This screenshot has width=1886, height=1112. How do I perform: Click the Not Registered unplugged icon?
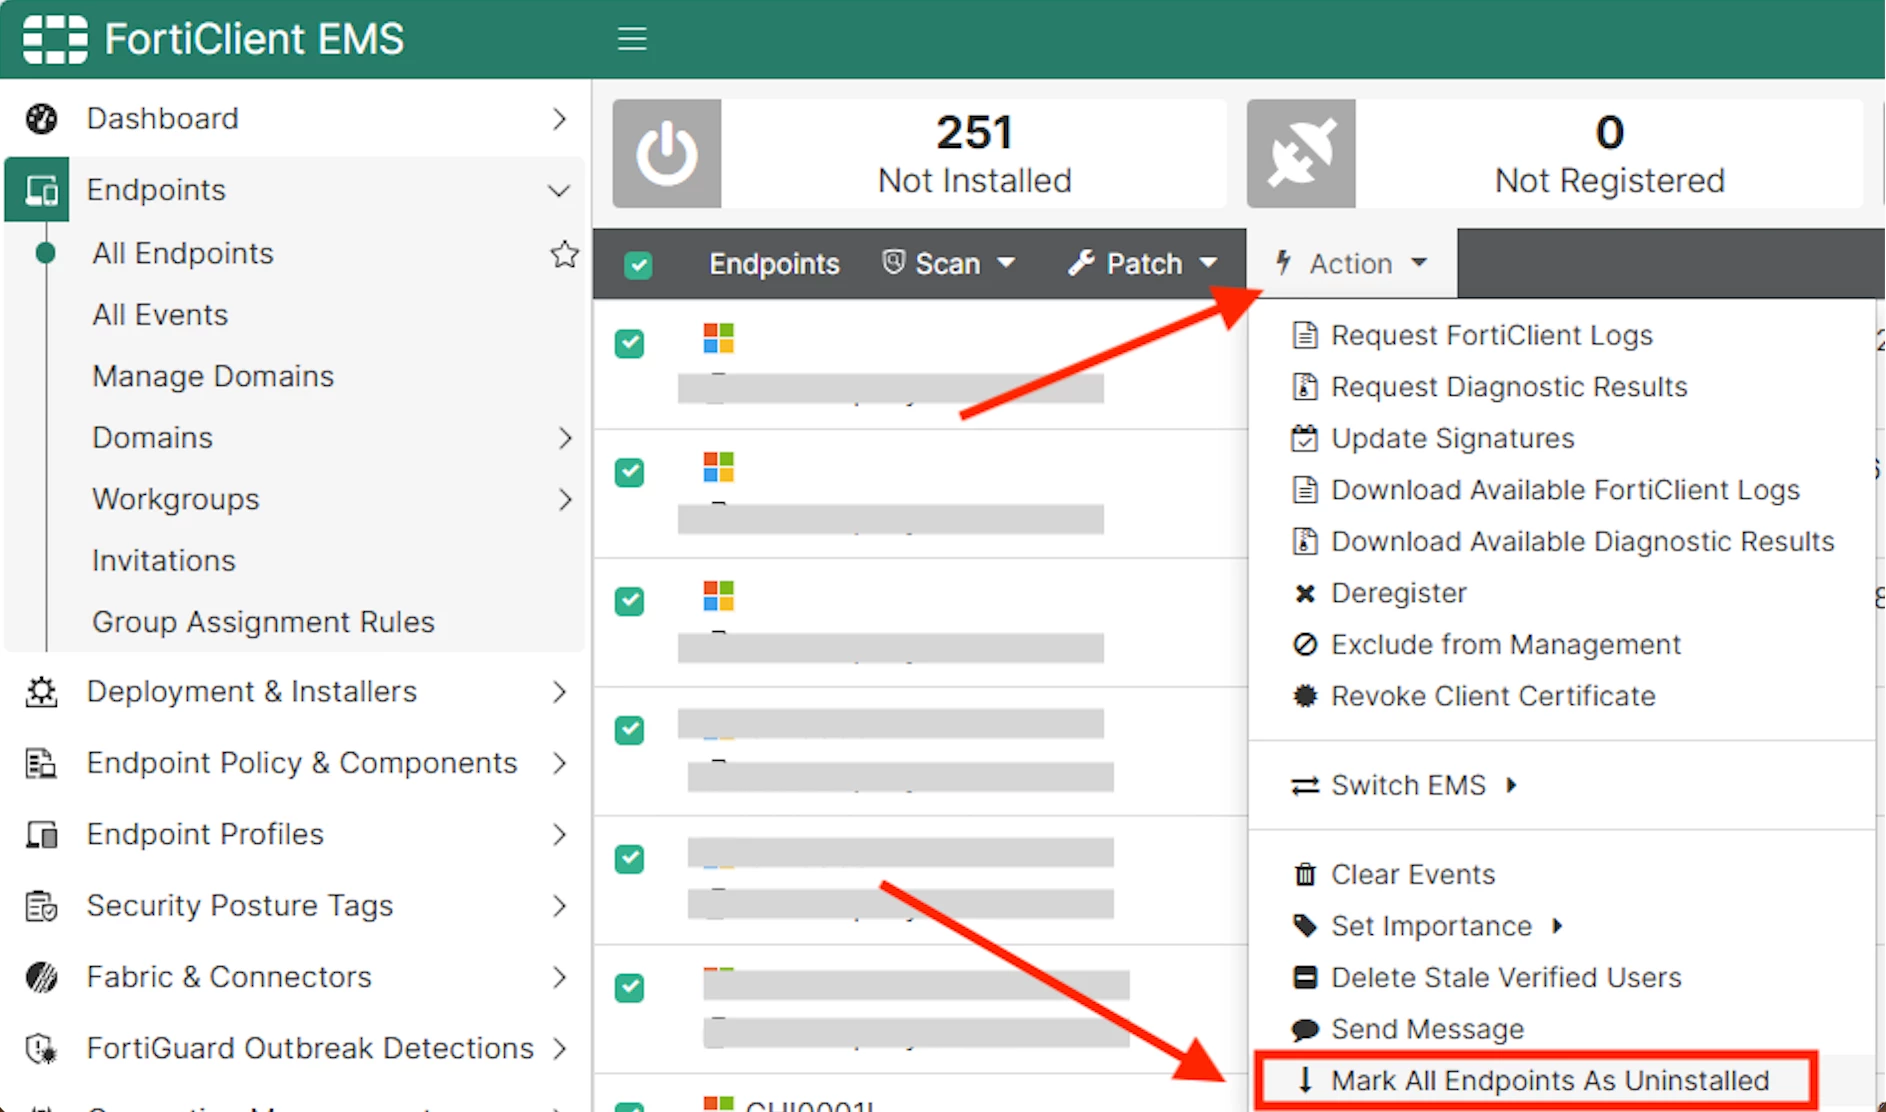(x=1301, y=153)
